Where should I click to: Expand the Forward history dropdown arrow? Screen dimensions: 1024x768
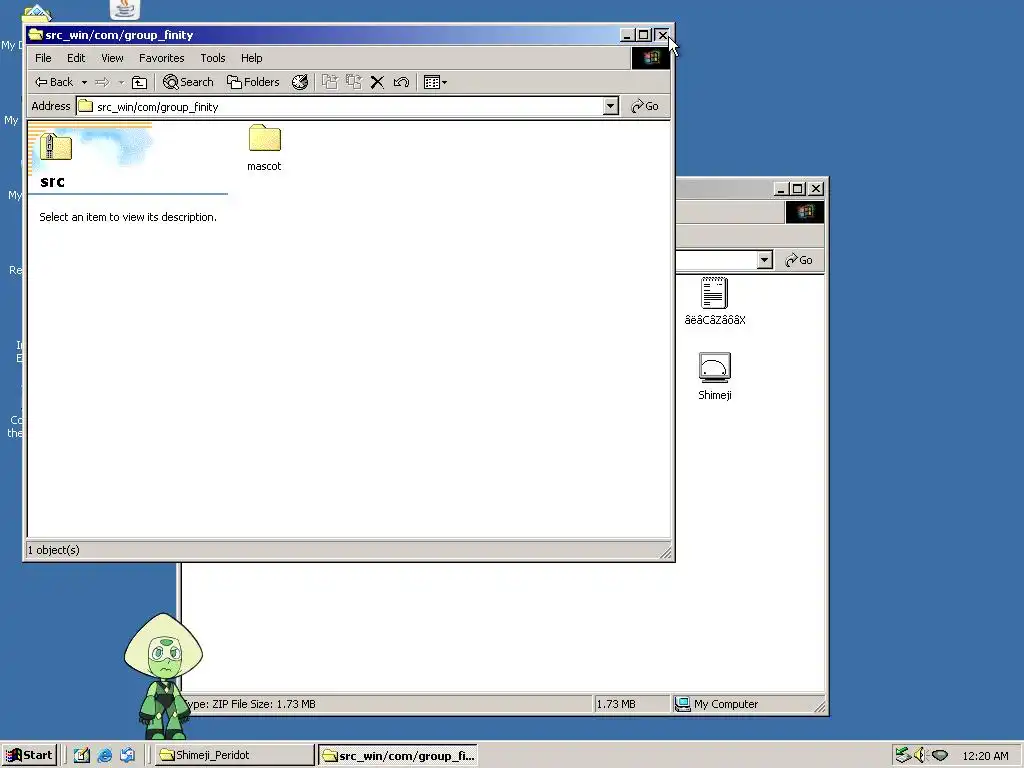click(x=121, y=82)
